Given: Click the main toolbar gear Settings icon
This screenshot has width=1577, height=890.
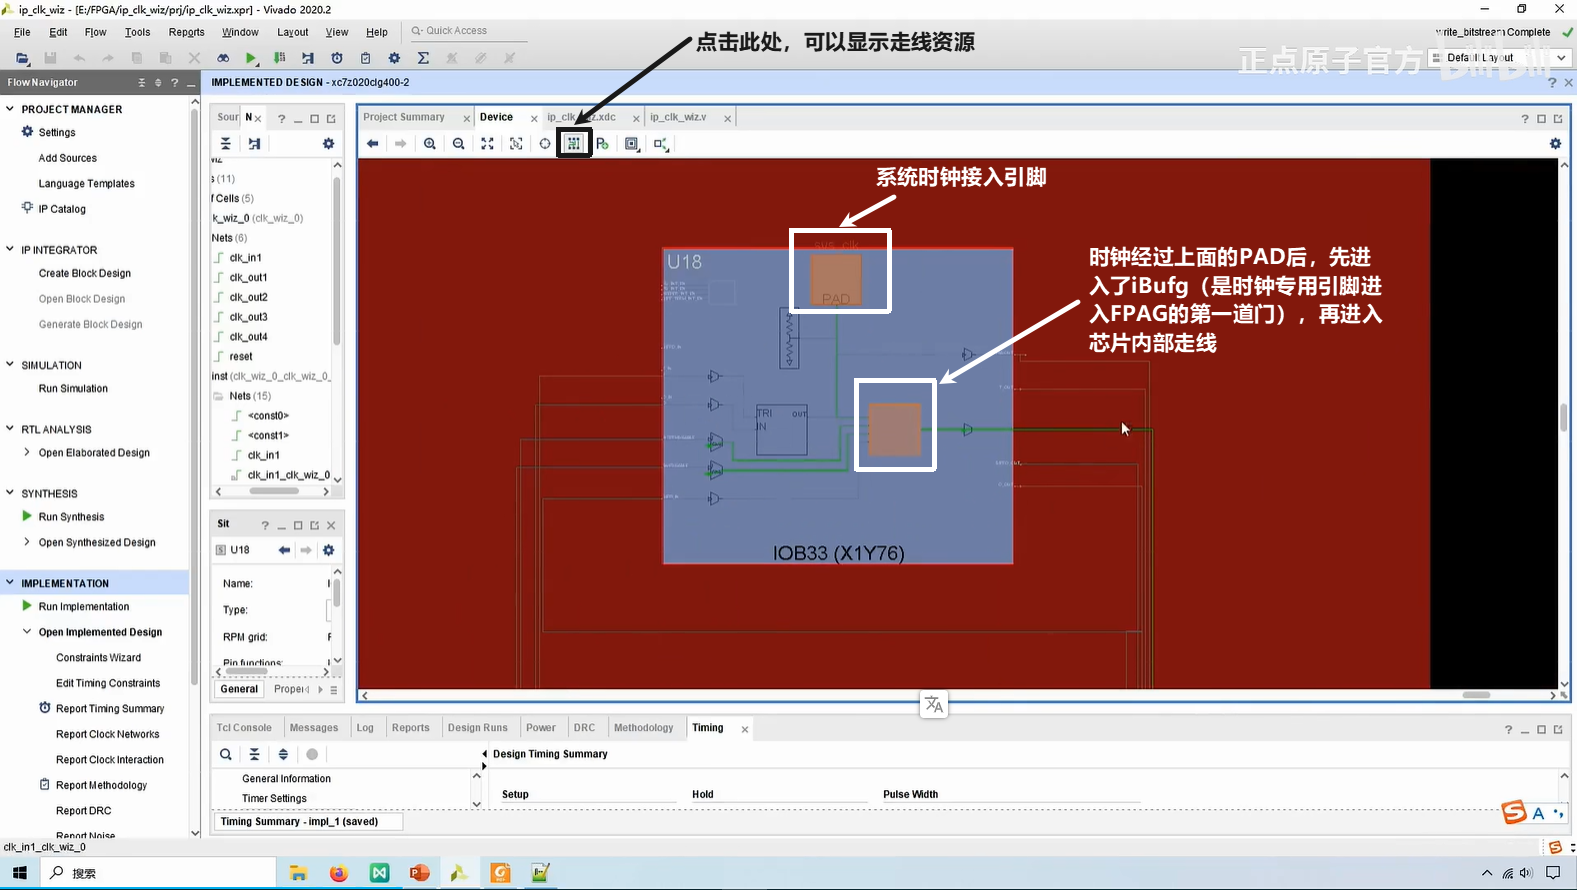Looking at the screenshot, I should click(394, 58).
